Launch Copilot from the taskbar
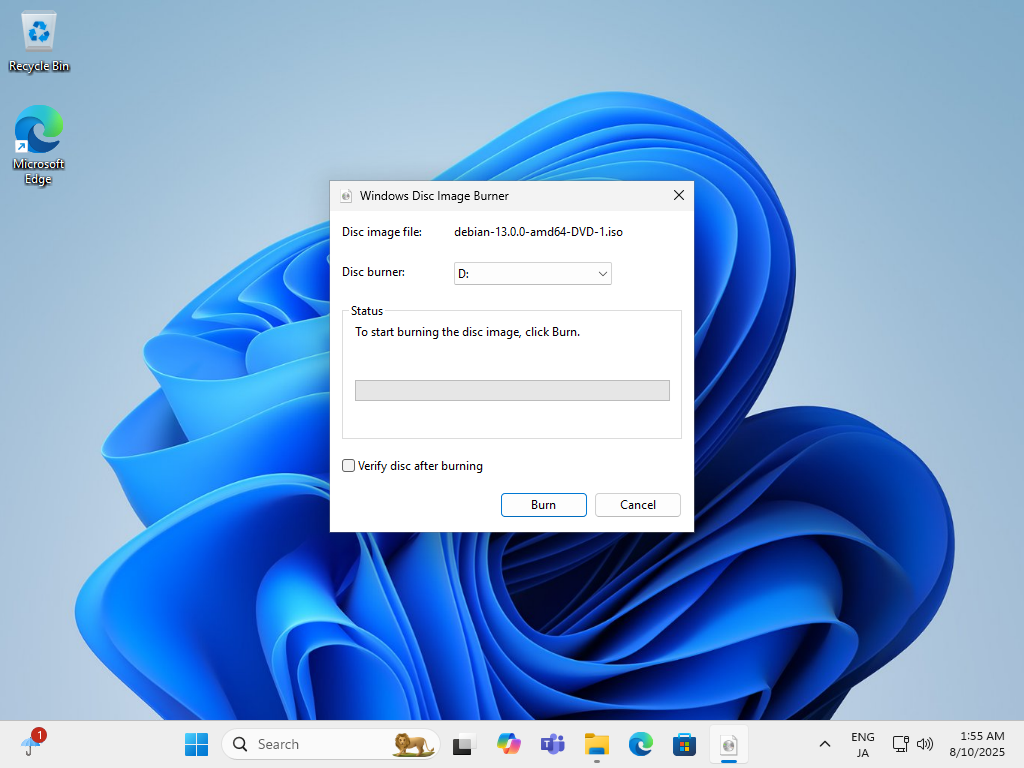Viewport: 1024px width, 768px height. pos(508,744)
